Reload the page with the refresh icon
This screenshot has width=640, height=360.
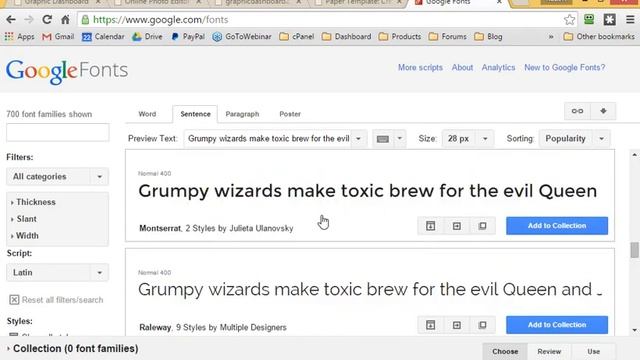pos(47,20)
